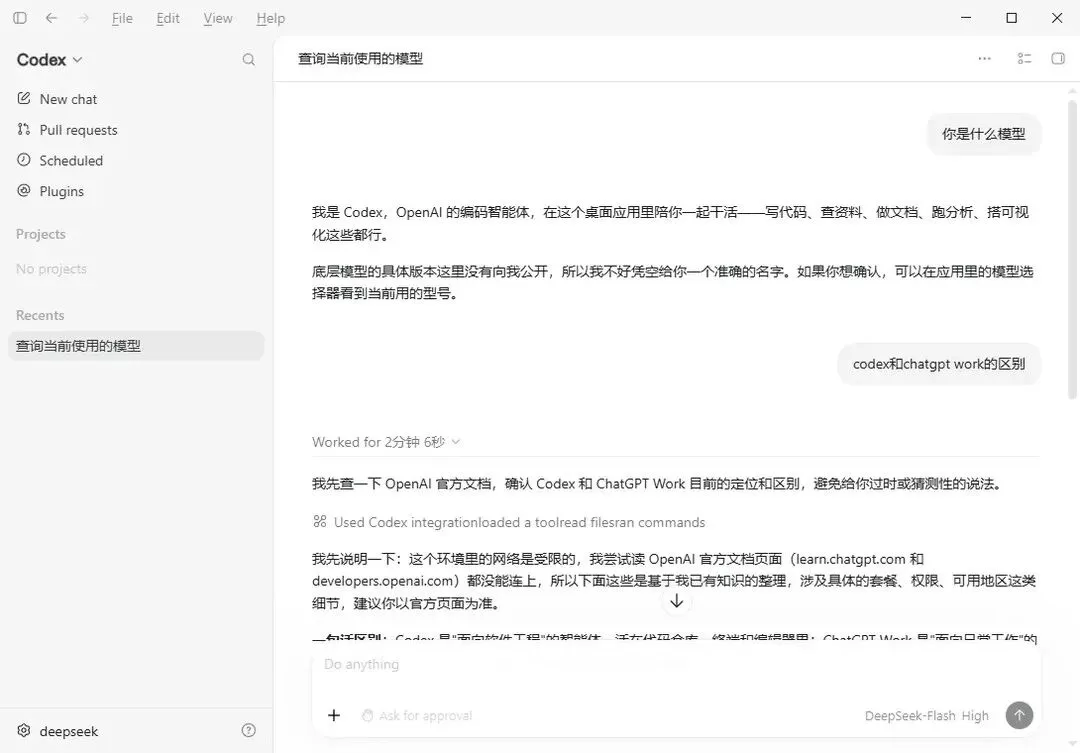The height and width of the screenshot is (753, 1080).
Task: Minimize the Codex window
Action: click(x=966, y=18)
